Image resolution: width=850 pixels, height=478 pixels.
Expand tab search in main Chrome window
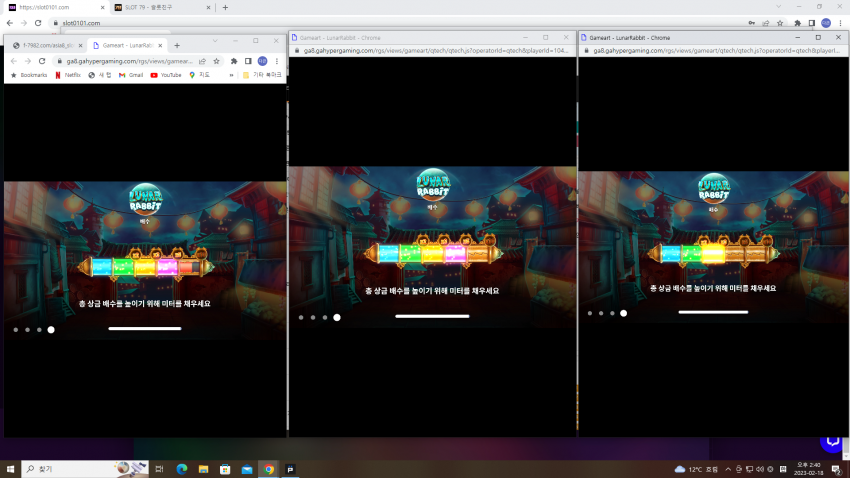pos(778,7)
